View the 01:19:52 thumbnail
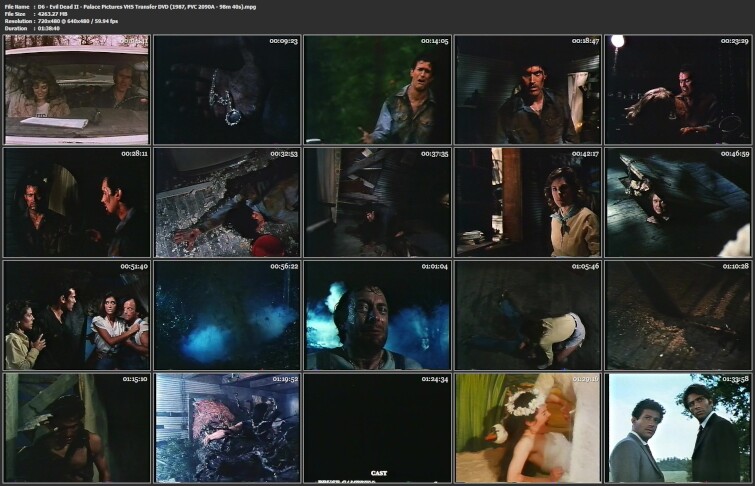The image size is (755, 486). tap(227, 428)
